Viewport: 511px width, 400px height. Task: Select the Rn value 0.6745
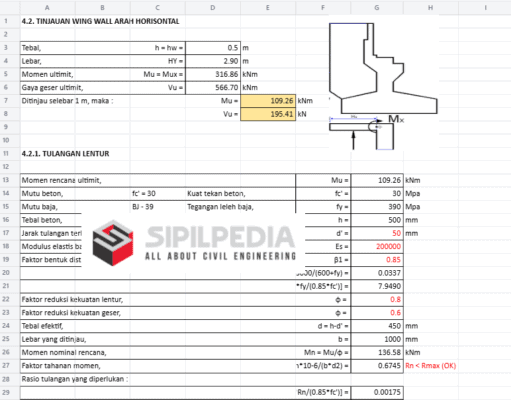point(377,366)
